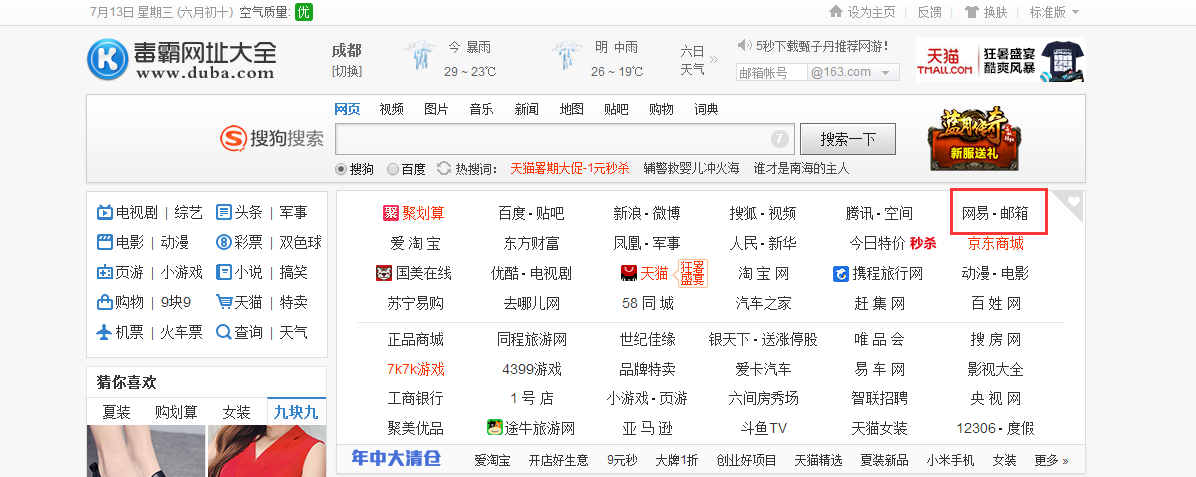The width and height of the screenshot is (1196, 477).
Task: Click the news icon beside 头条
Action: [223, 212]
